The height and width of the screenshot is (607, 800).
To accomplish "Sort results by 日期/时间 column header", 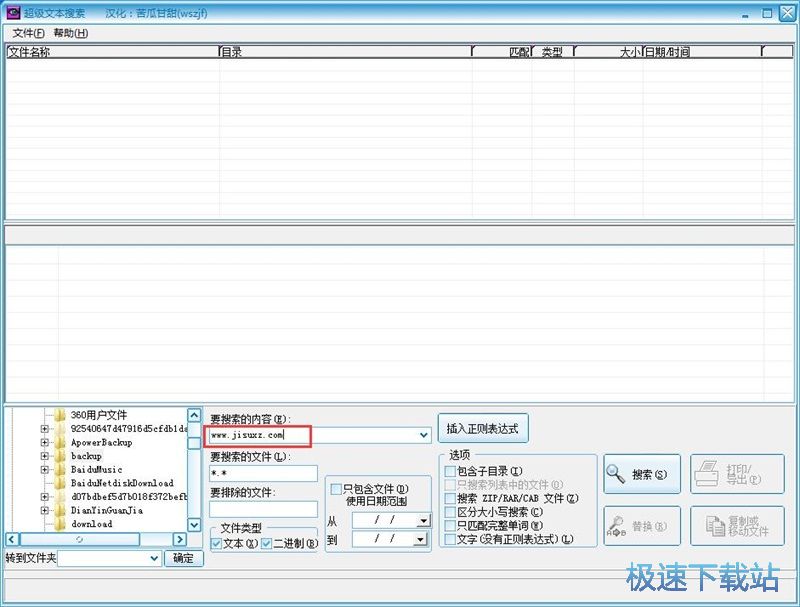I will click(702, 52).
